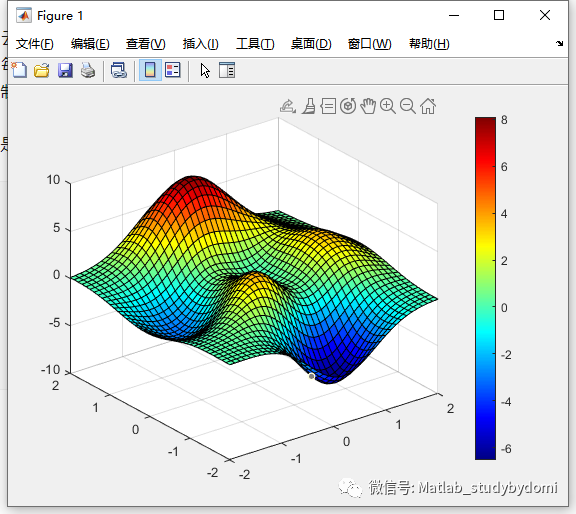Select the Edit Plot arrow tool
The image size is (576, 514).
coord(205,70)
